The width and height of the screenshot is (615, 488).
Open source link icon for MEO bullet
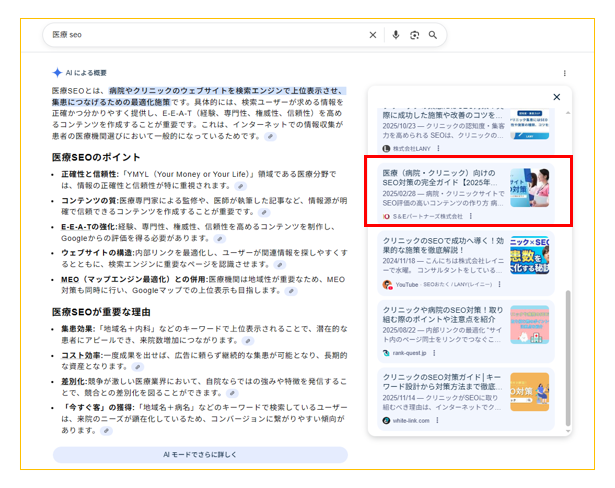tap(291, 291)
